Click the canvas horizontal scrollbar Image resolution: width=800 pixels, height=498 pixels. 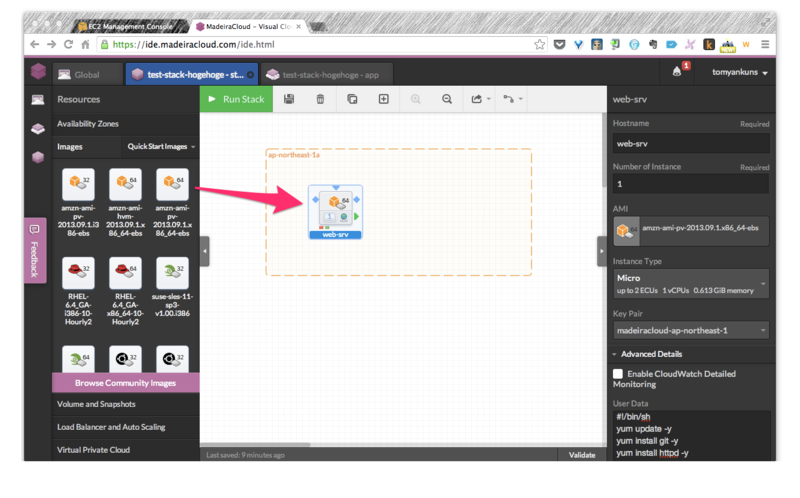tap(255, 444)
